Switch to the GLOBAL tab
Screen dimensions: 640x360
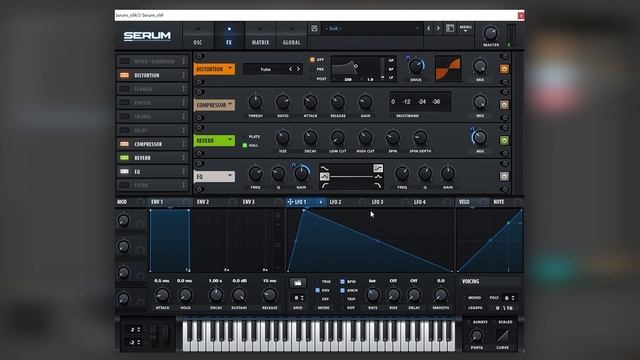click(291, 36)
